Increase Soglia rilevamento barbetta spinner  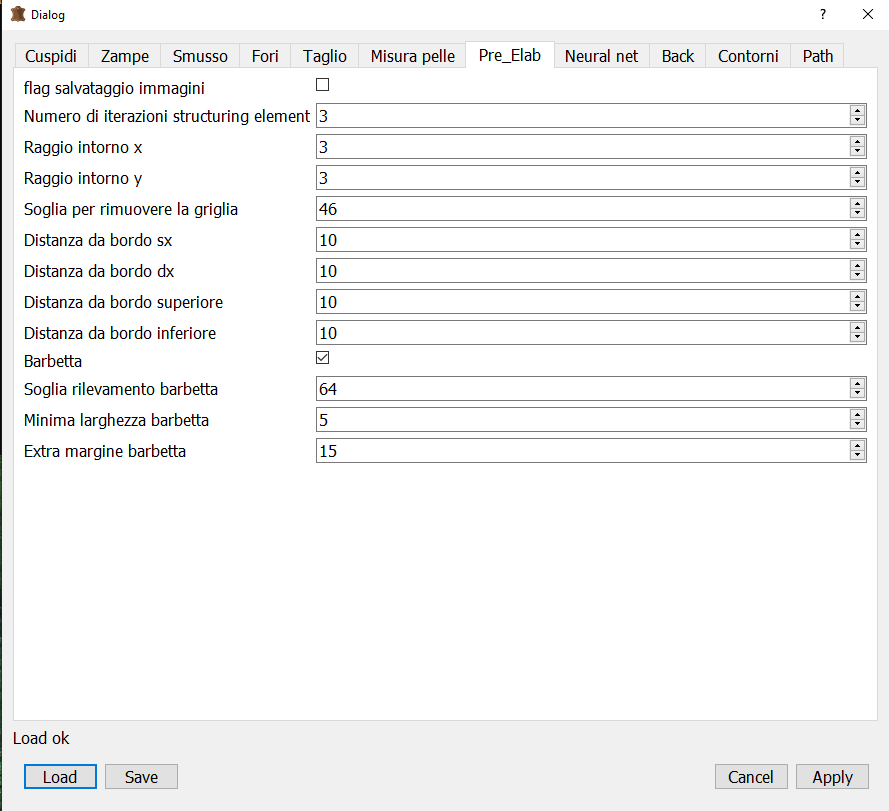pyautogui.click(x=857, y=383)
